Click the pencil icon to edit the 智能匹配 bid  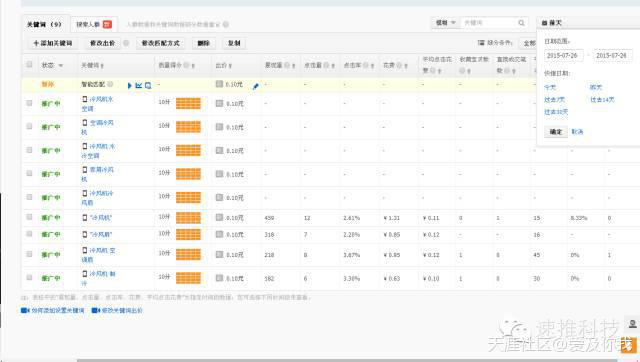point(256,86)
